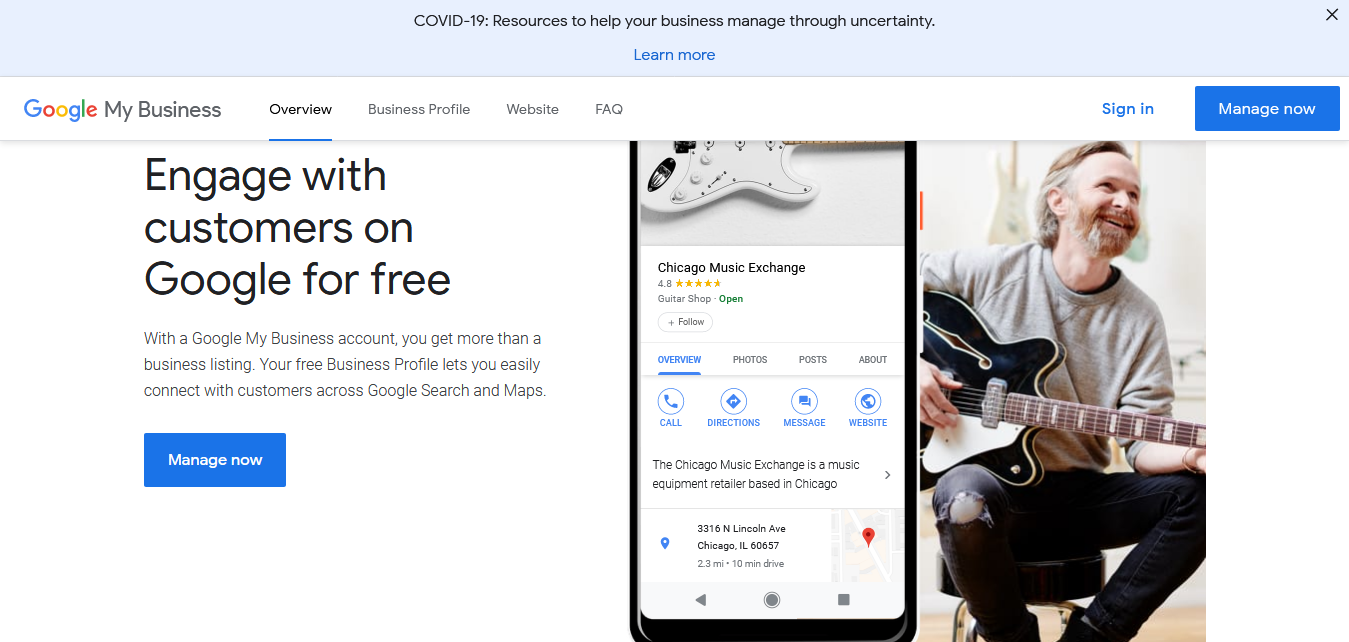Go to the FAQ nav item
Viewport: 1349px width, 642px height.
tap(609, 109)
